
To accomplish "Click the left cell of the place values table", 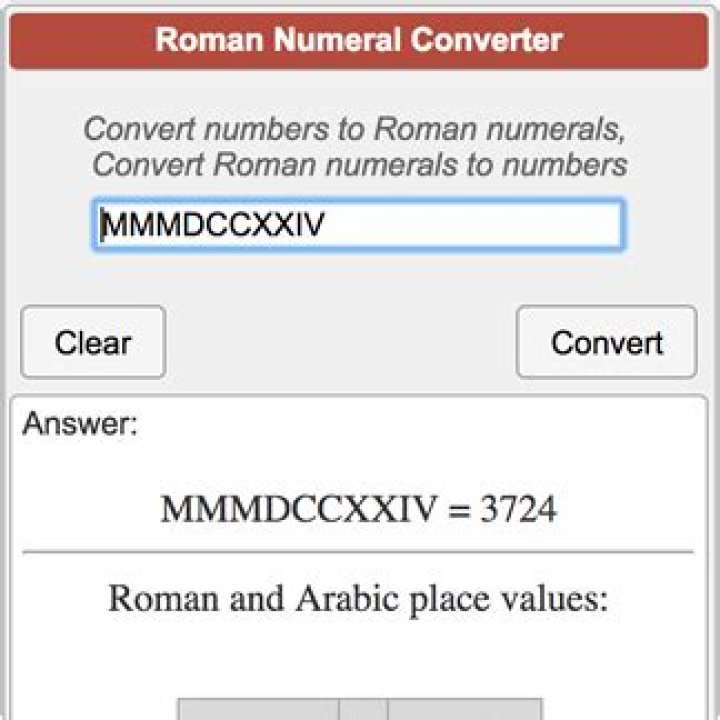I will (x=259, y=709).
